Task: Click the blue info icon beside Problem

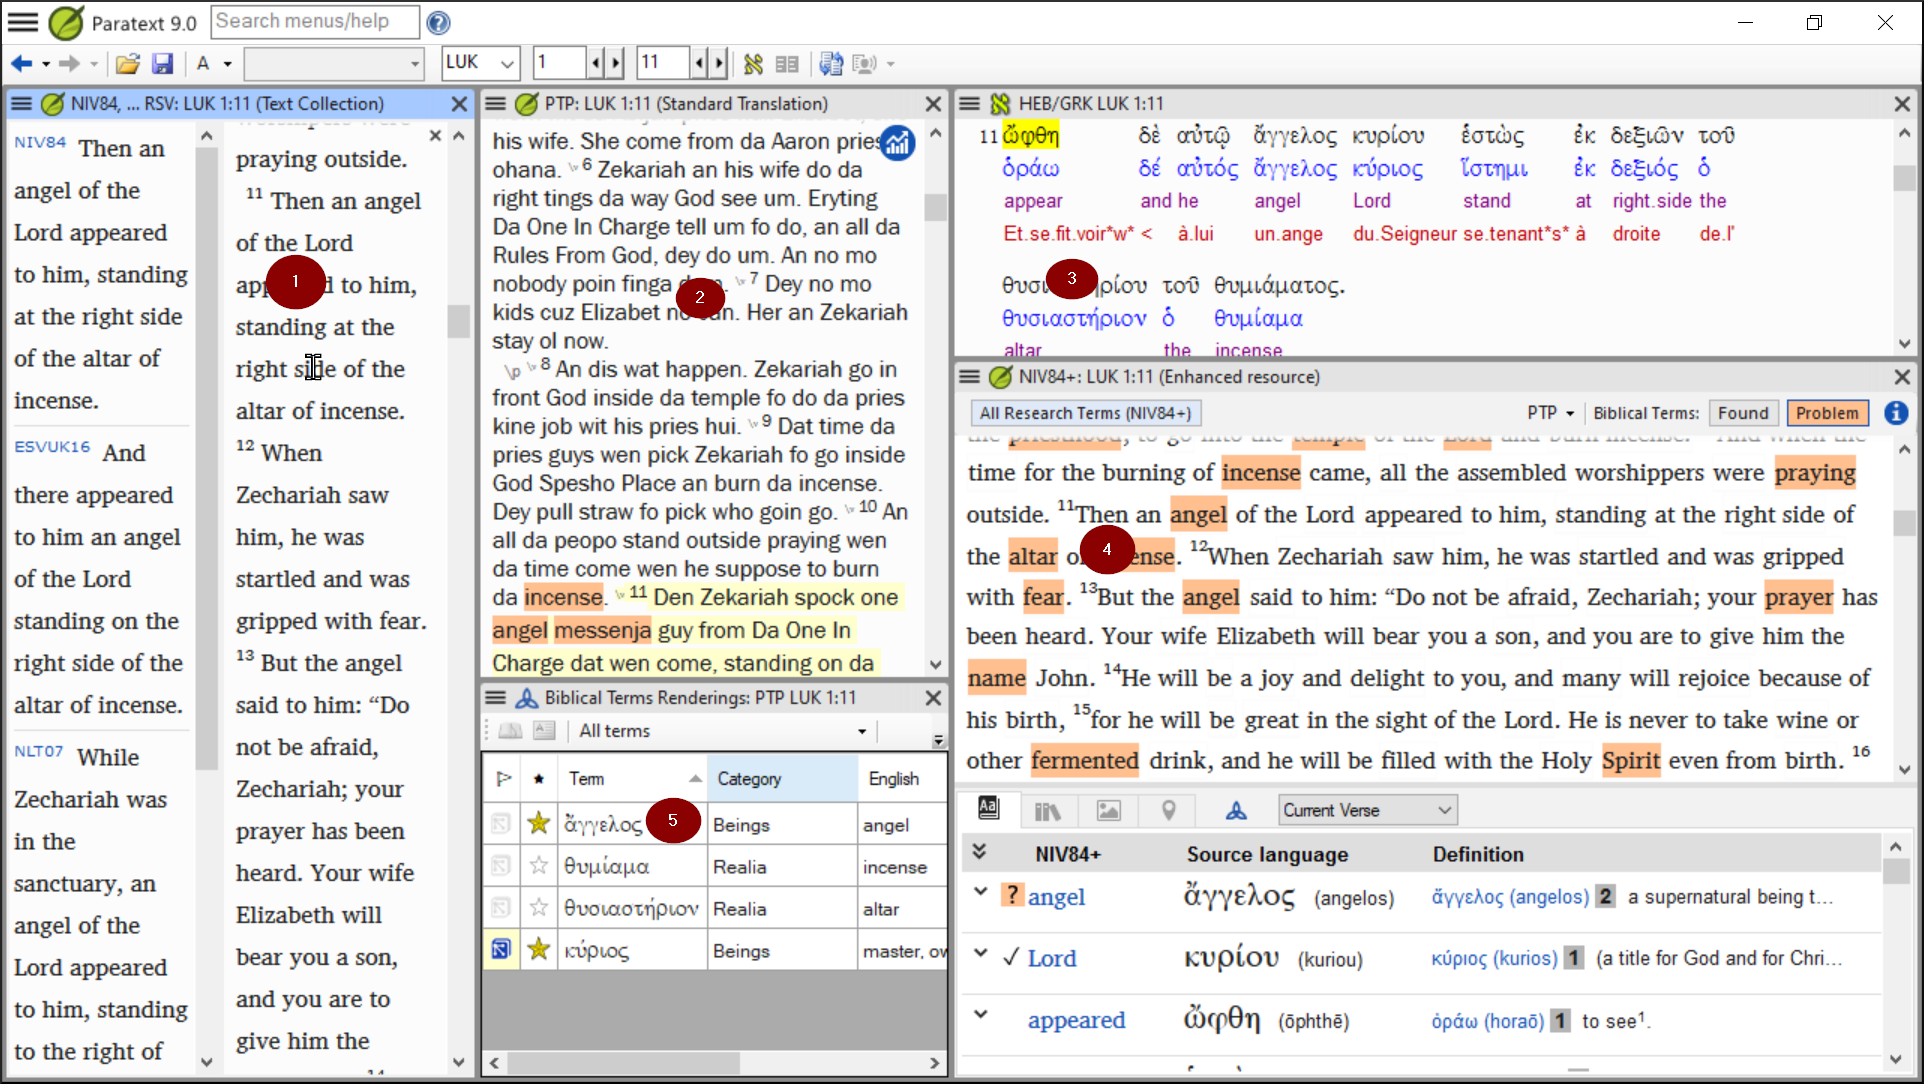Action: point(1895,413)
